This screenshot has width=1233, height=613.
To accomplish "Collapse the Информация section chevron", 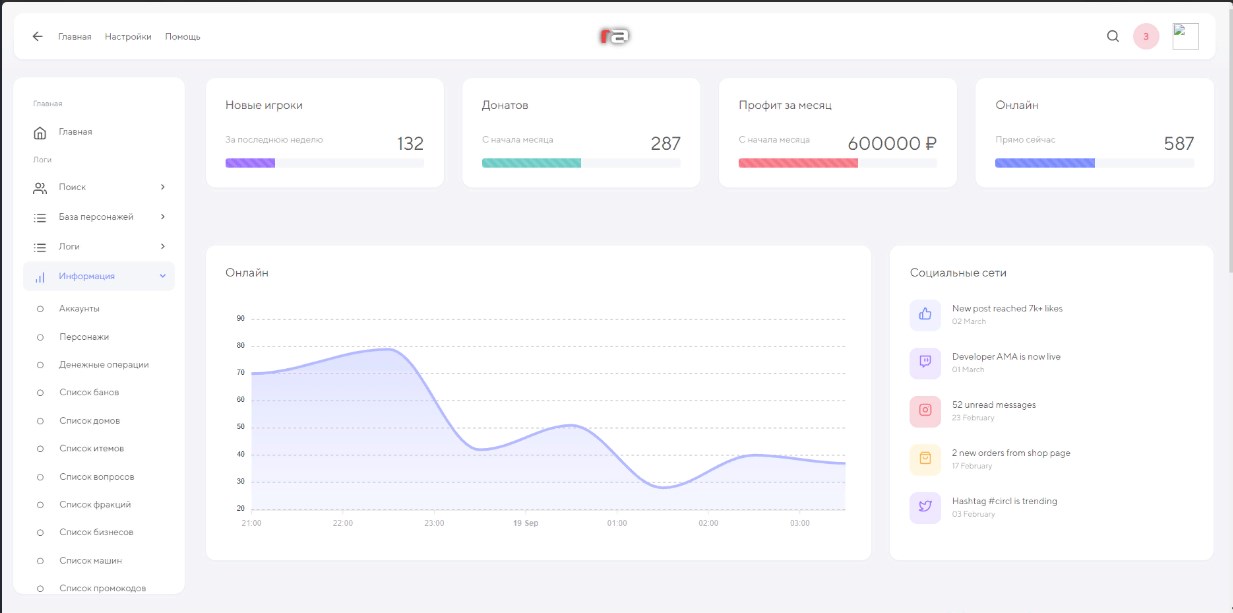I will pyautogui.click(x=163, y=276).
